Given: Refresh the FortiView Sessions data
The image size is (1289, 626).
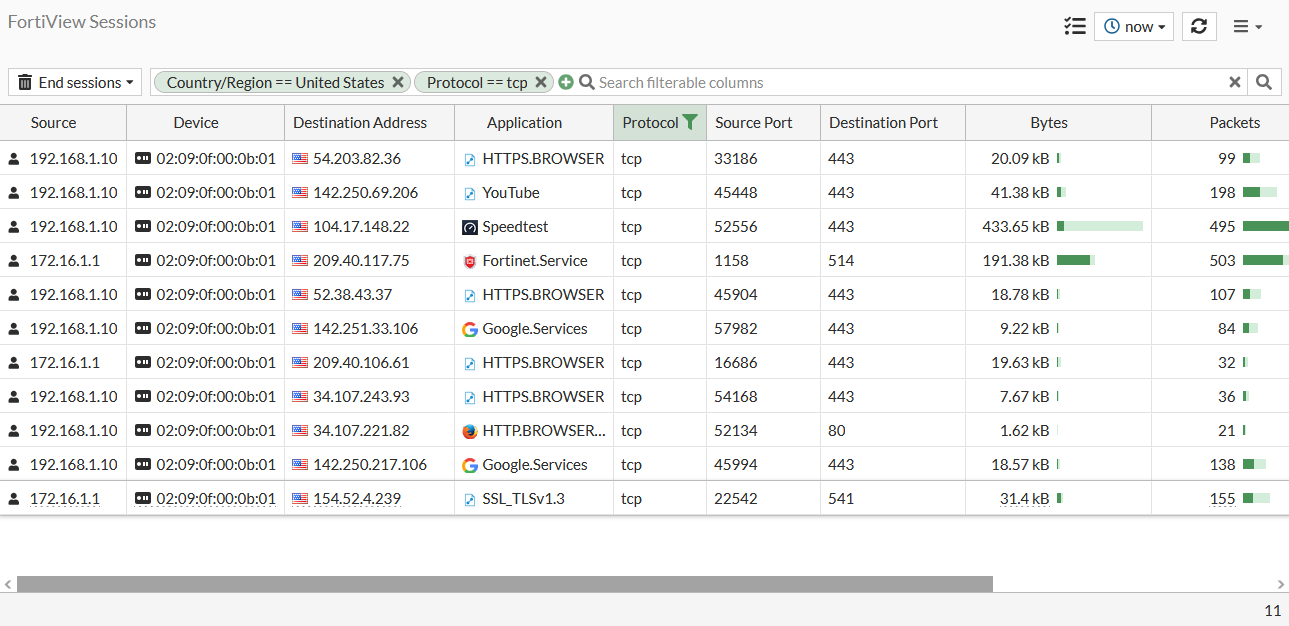Looking at the screenshot, I should click(x=1198, y=26).
